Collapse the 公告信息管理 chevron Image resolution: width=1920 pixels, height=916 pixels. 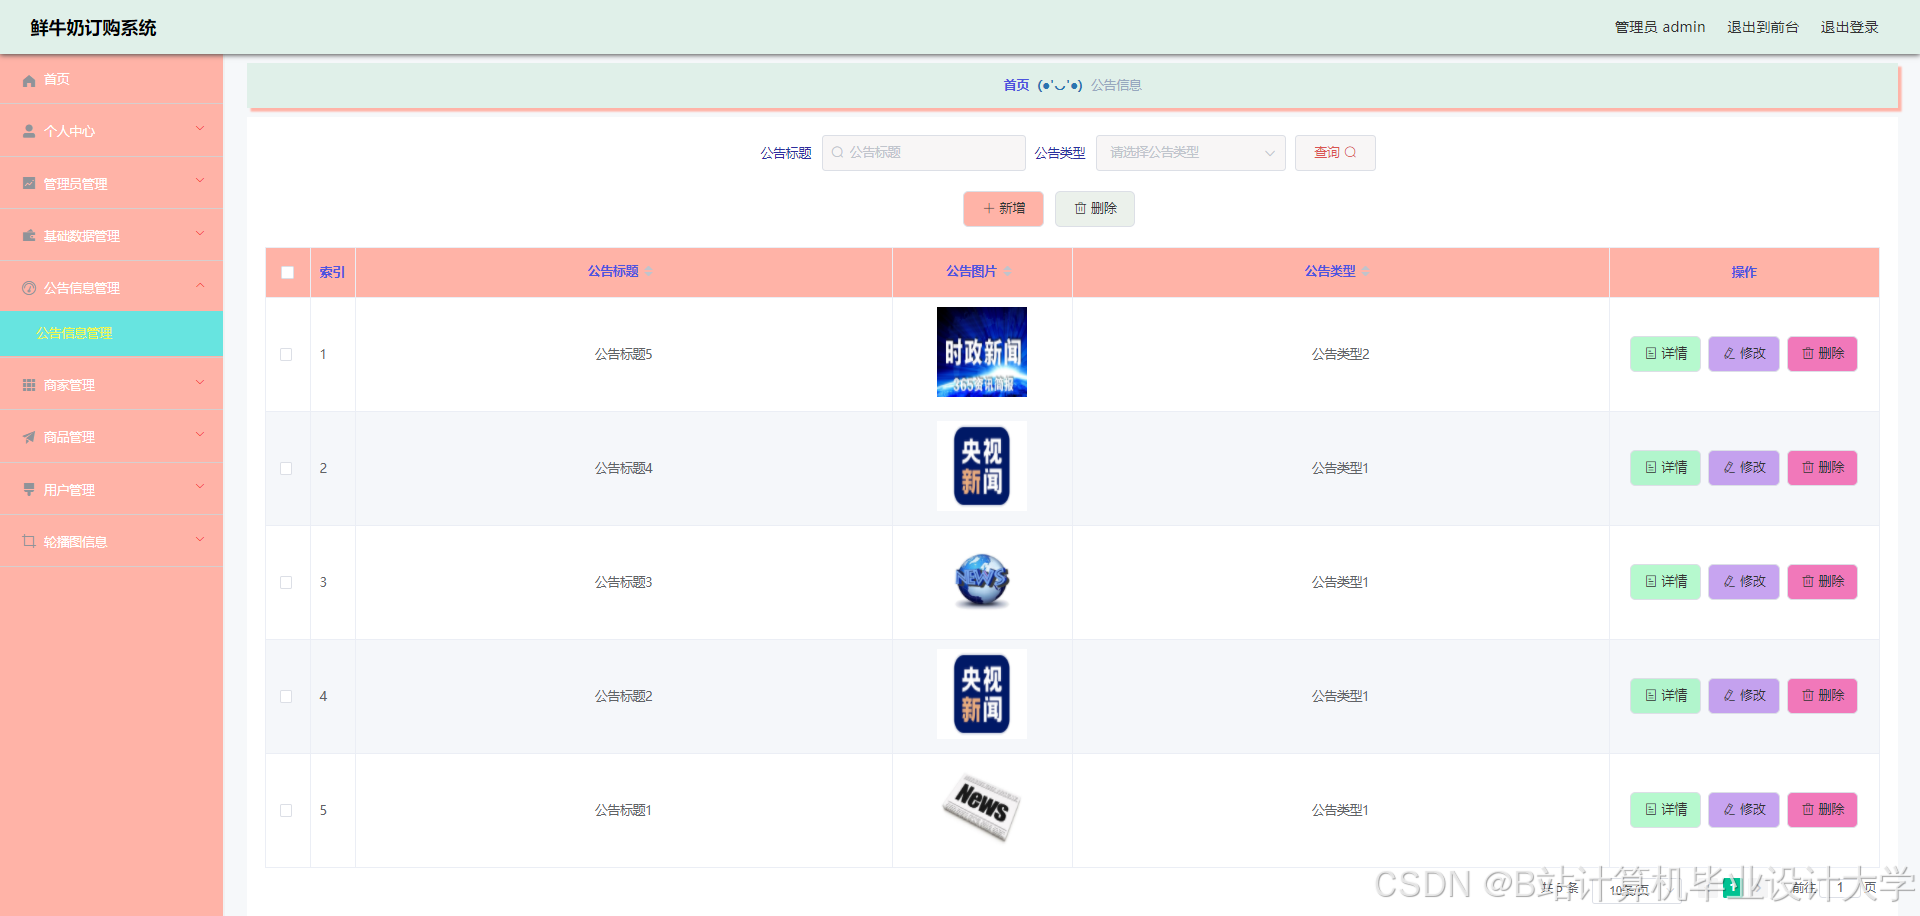(x=200, y=286)
